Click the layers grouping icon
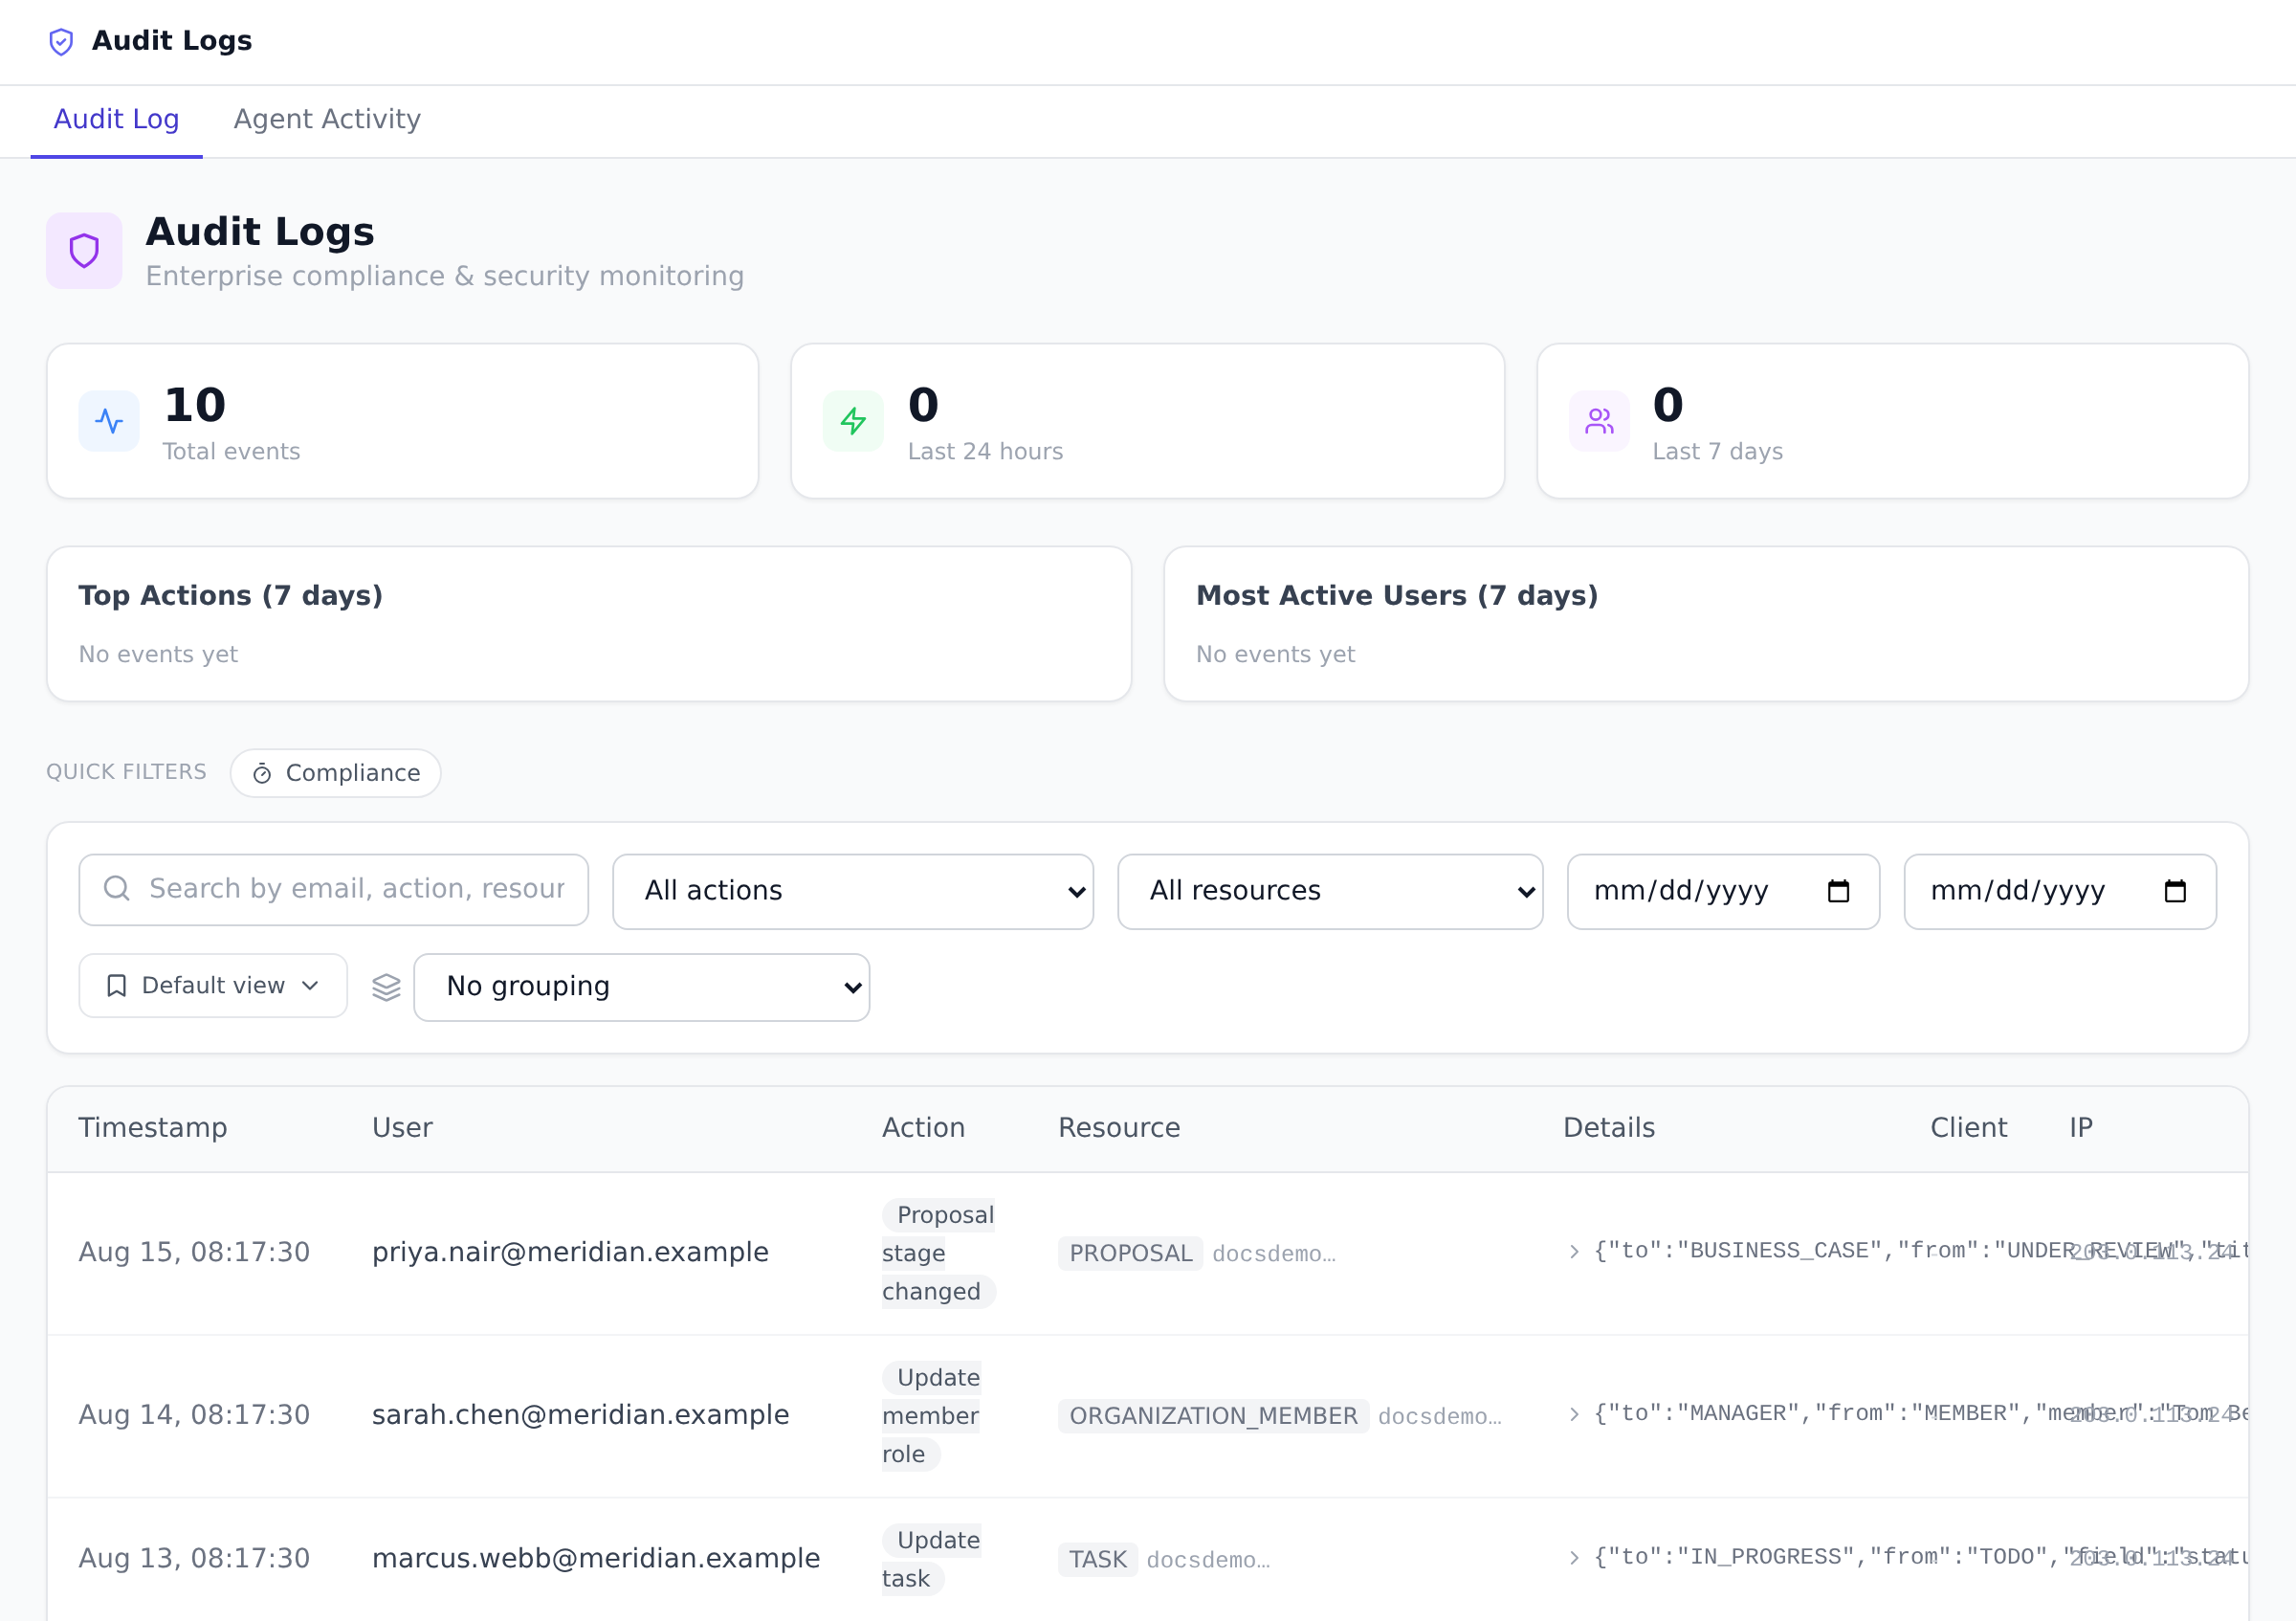 [386, 988]
